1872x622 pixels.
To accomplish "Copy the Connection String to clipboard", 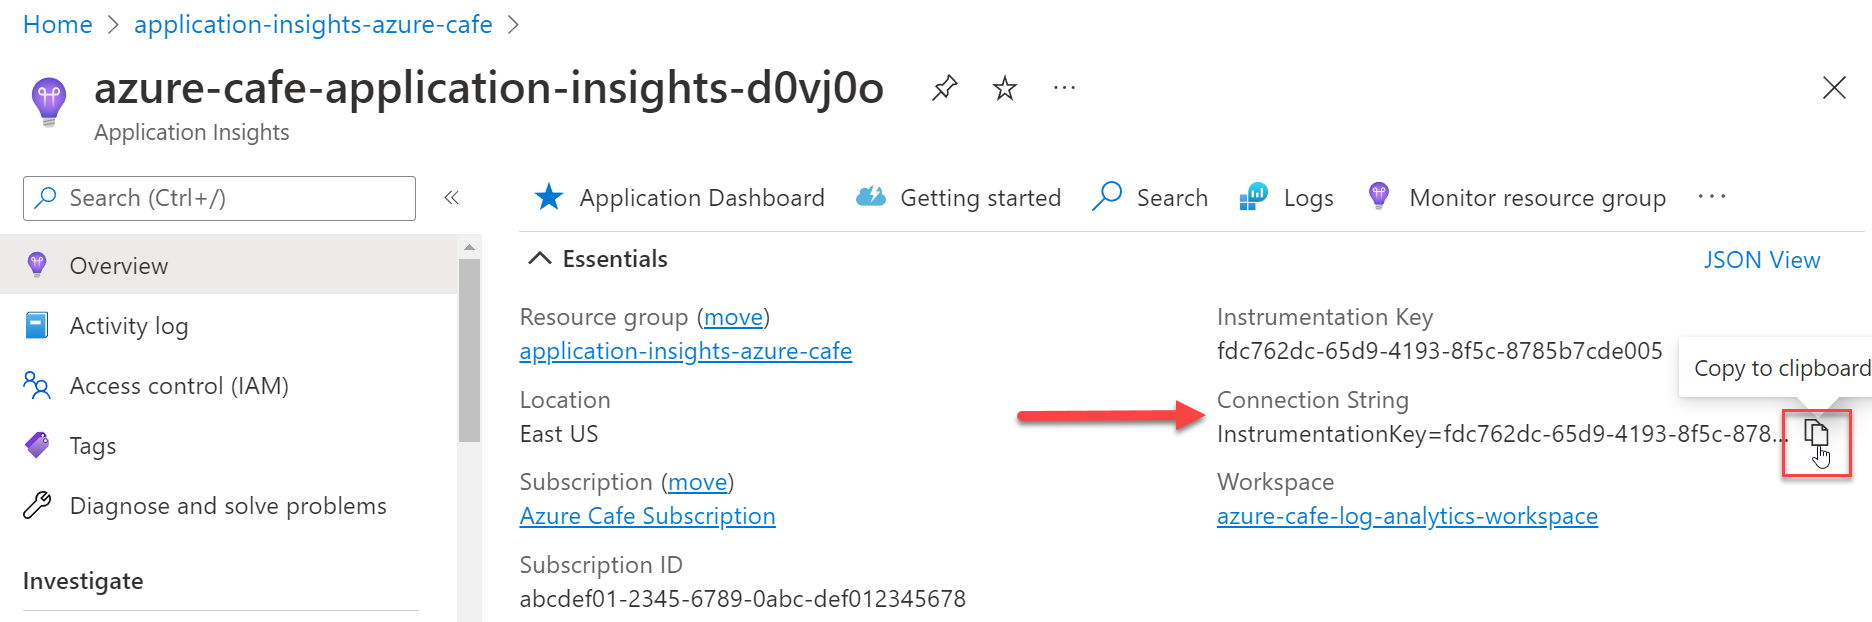I will pyautogui.click(x=1816, y=434).
